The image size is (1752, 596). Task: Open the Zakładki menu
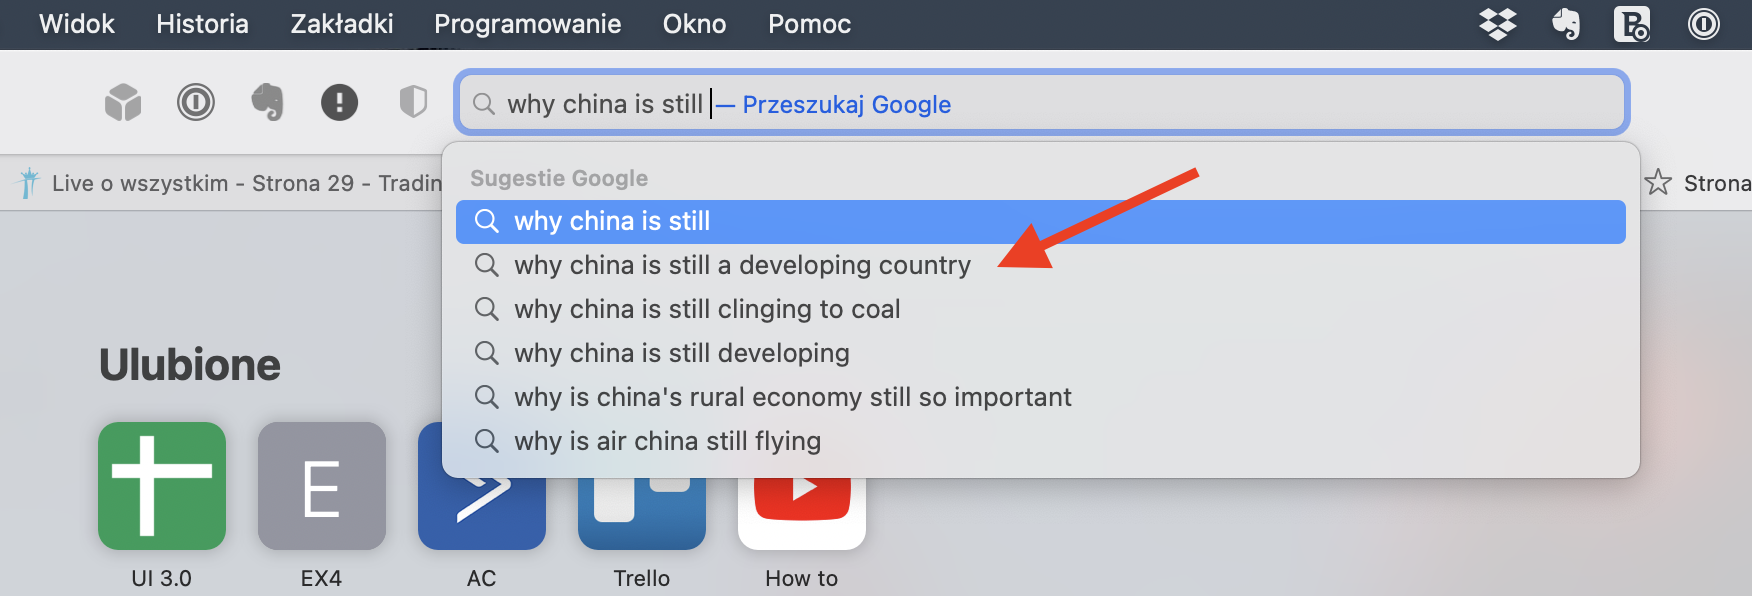pos(342,24)
